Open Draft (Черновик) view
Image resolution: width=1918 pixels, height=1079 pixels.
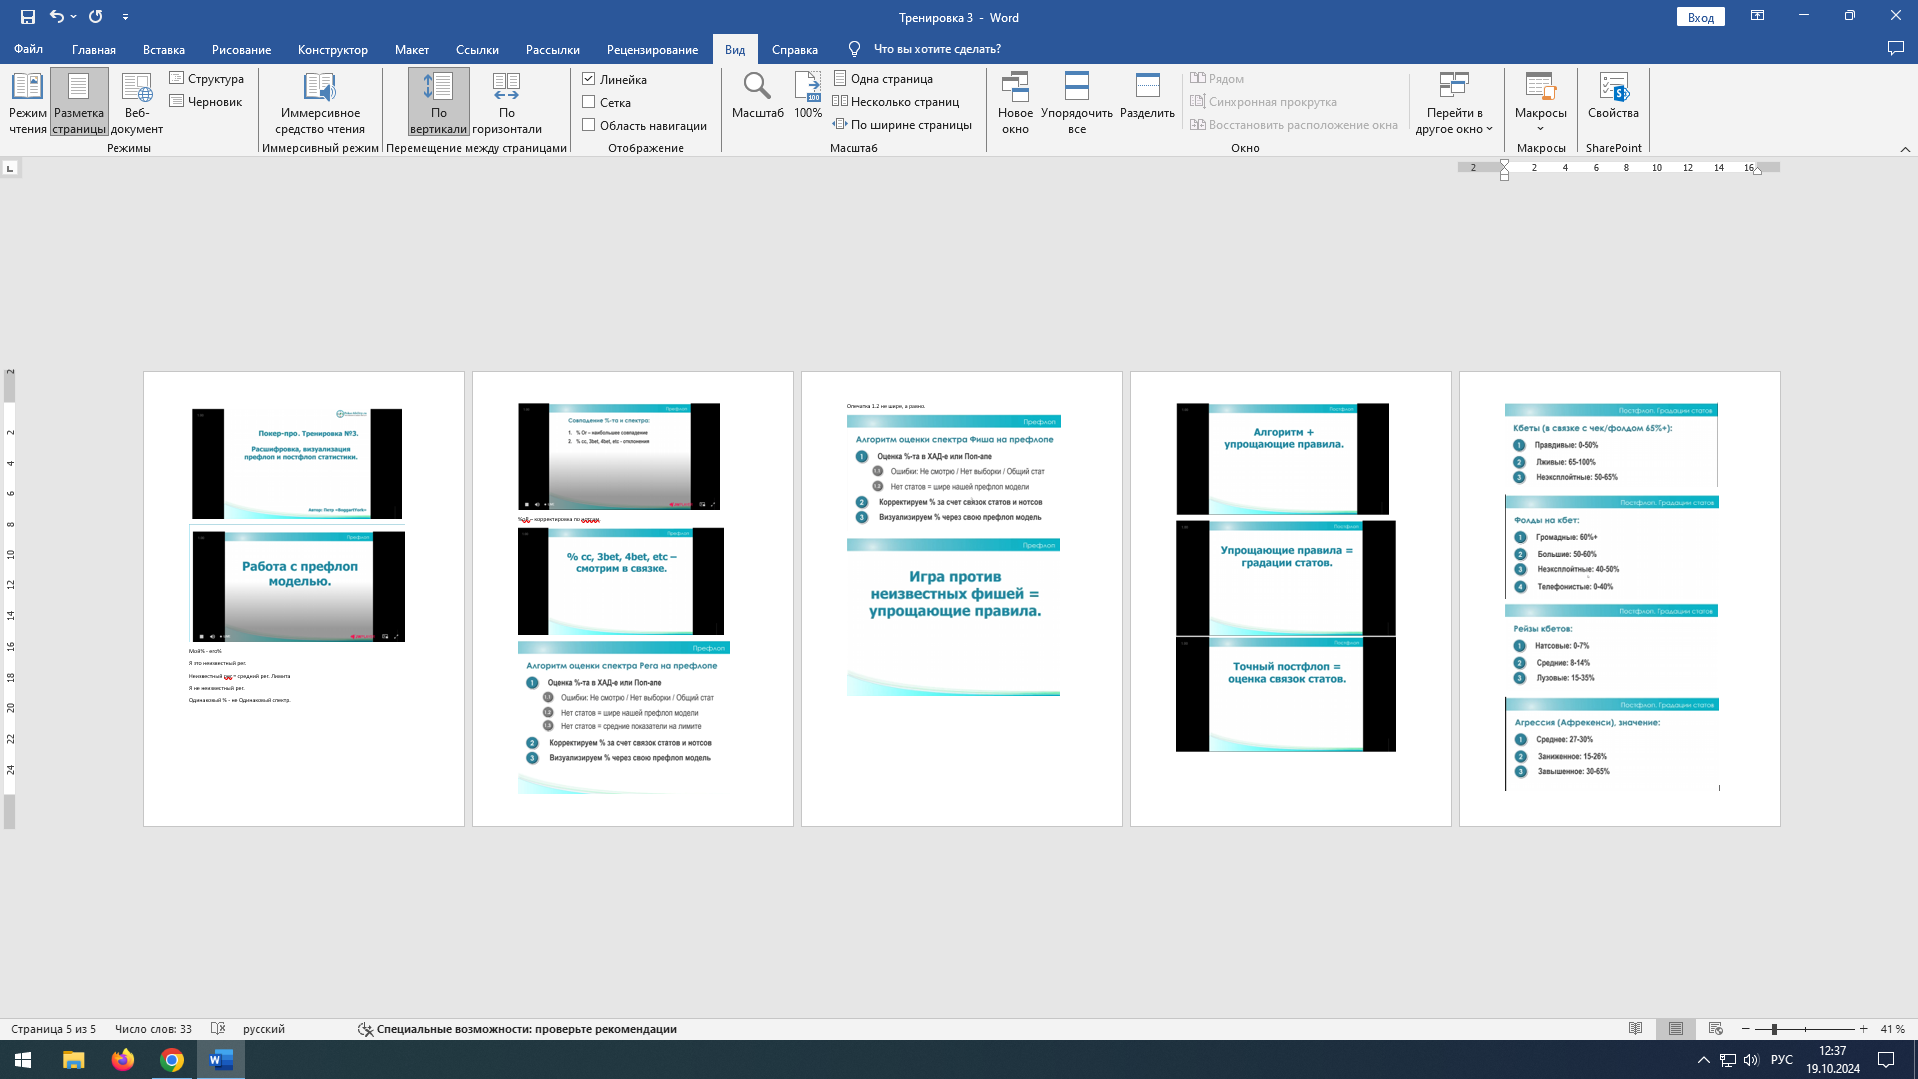[206, 102]
